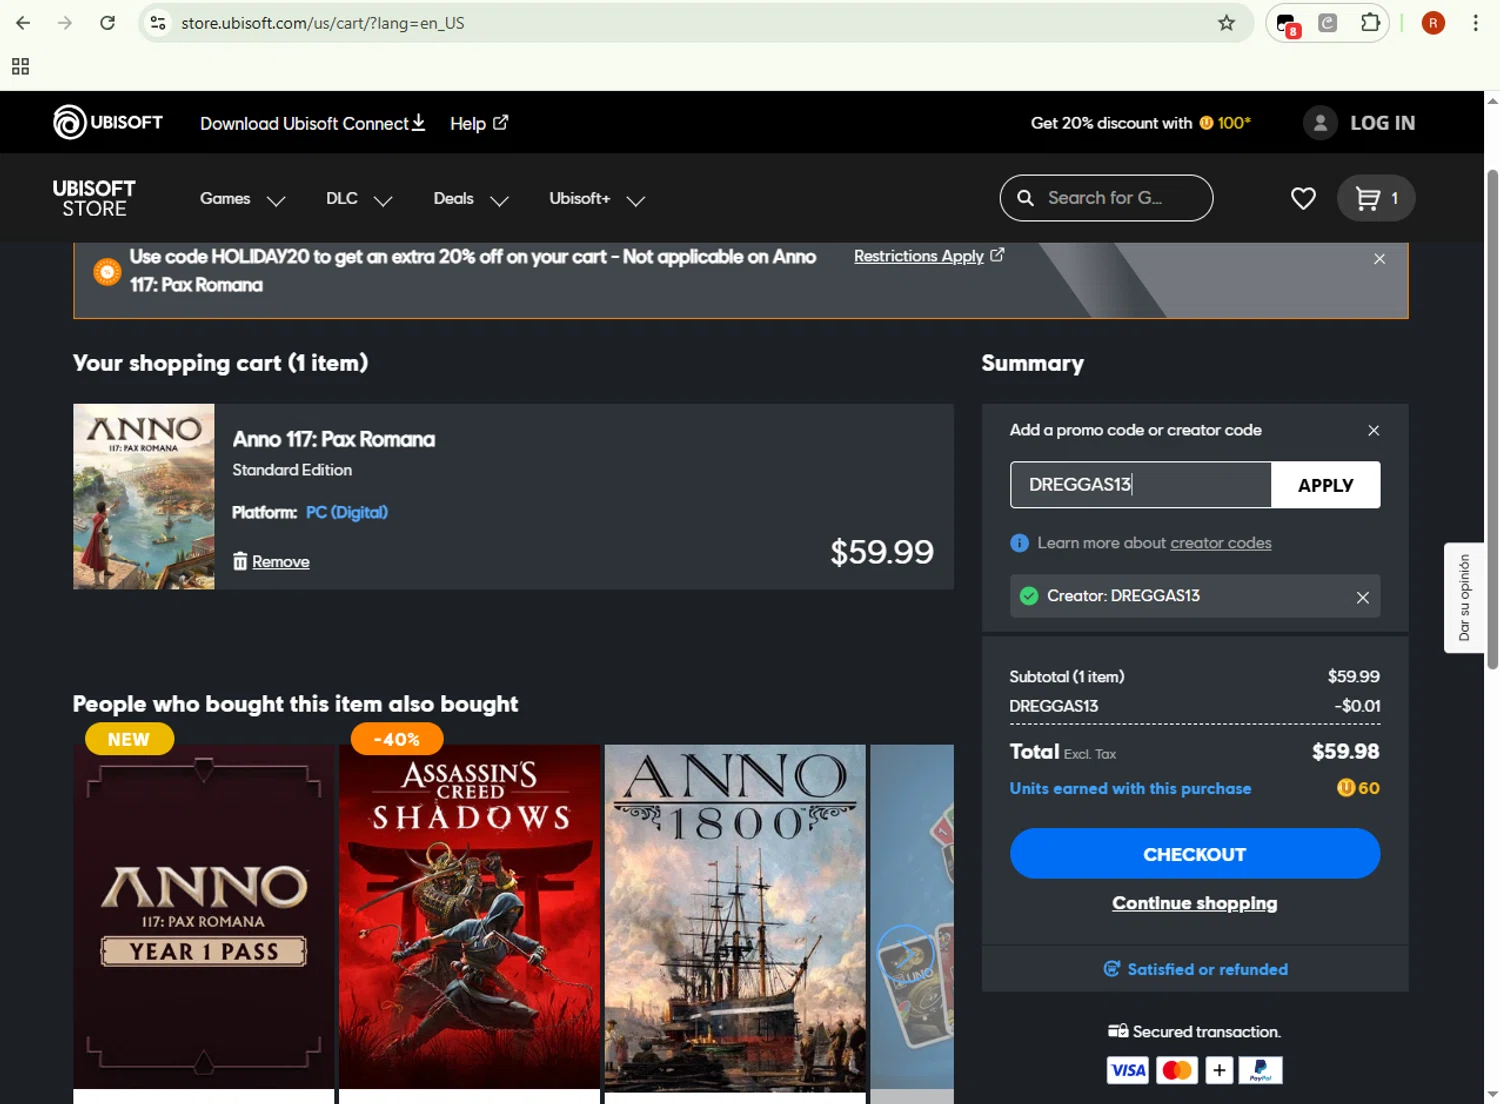The image size is (1500, 1104).
Task: Click the Visa payment icon
Action: (1128, 1071)
